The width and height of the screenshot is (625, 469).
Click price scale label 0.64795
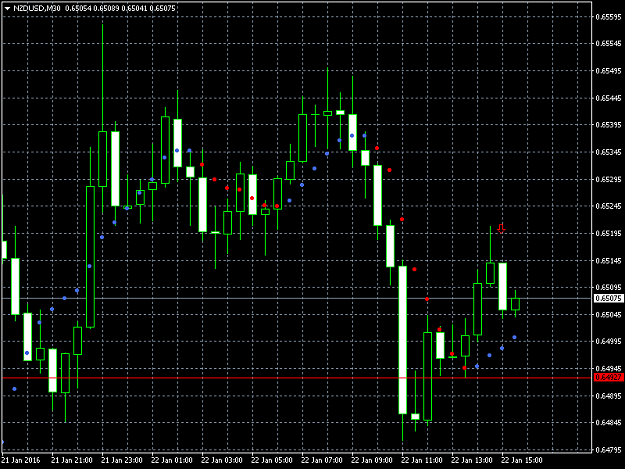(x=608, y=450)
